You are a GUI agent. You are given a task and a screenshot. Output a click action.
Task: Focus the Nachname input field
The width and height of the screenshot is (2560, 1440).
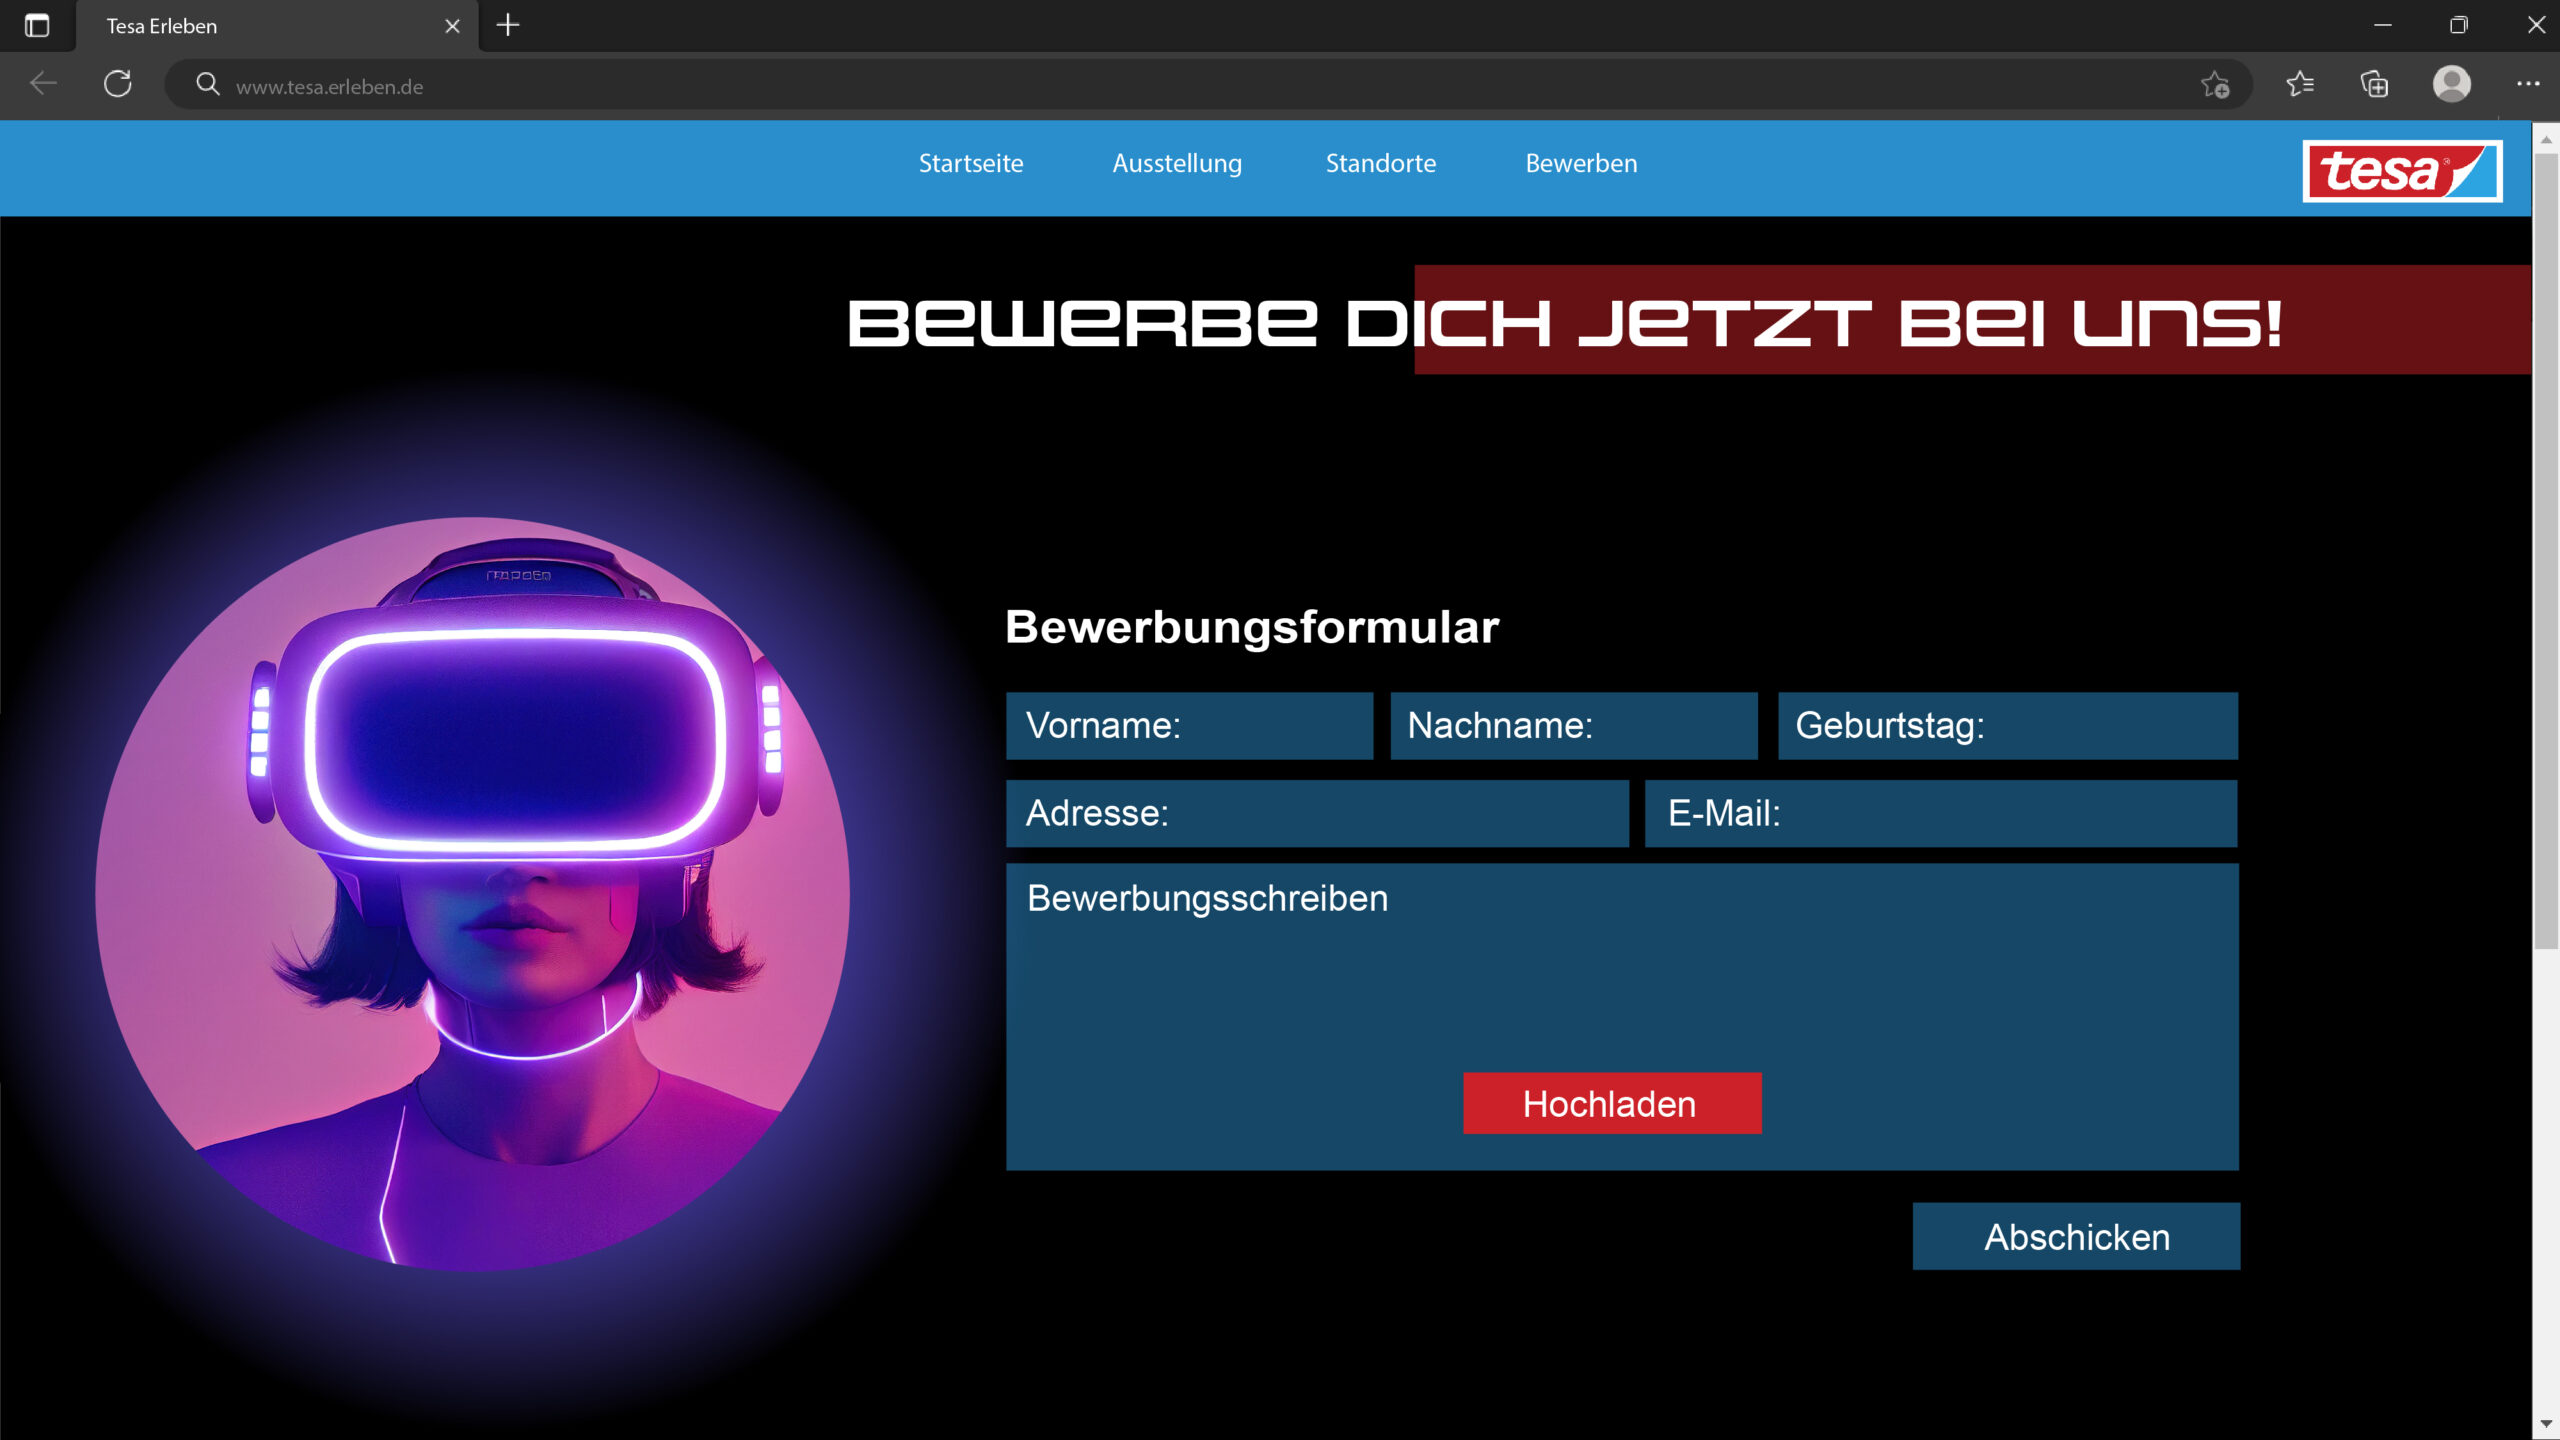(1573, 726)
